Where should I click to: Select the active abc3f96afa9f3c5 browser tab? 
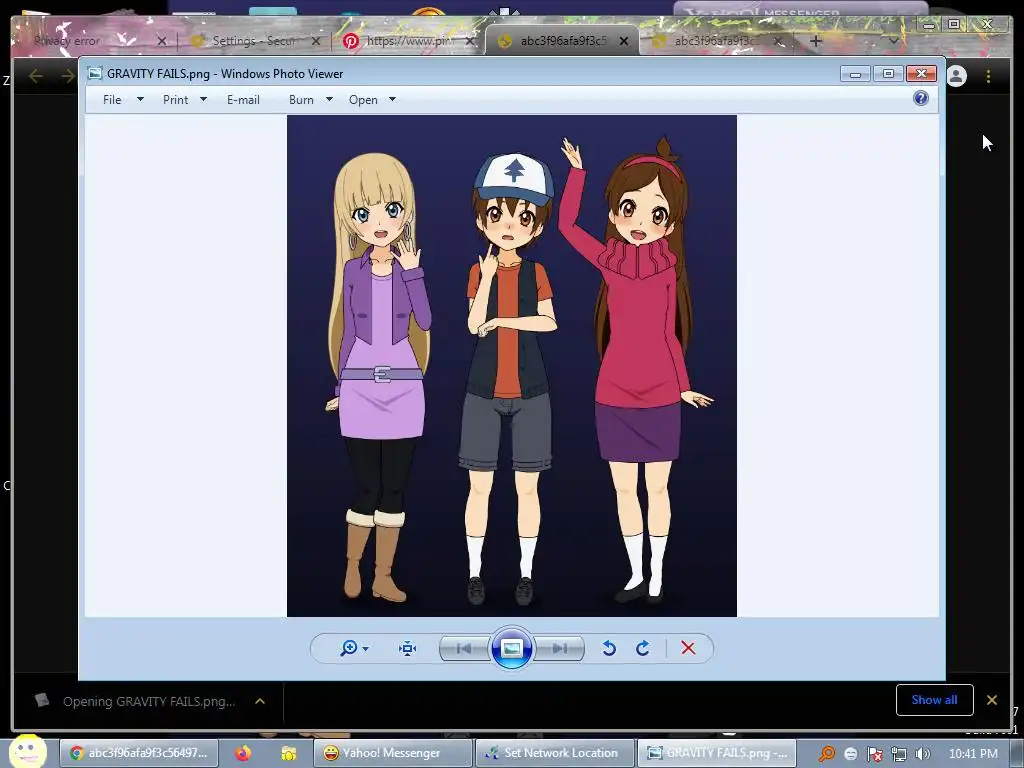click(x=562, y=40)
